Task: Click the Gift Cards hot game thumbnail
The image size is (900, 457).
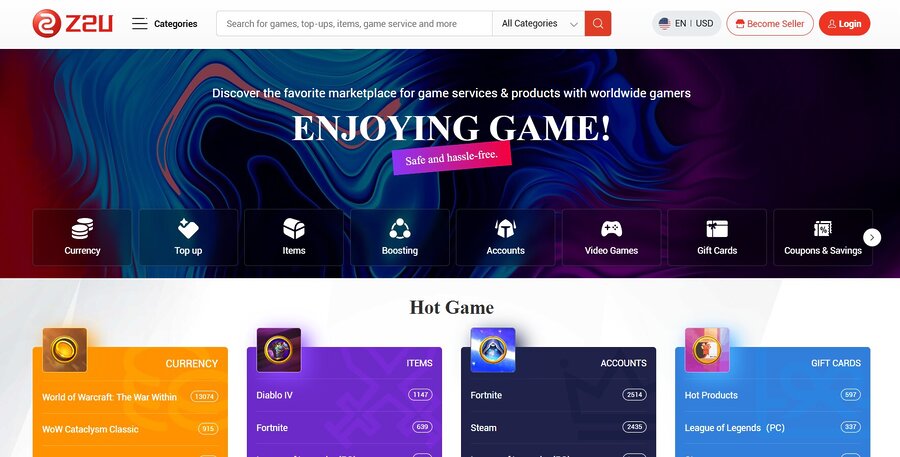Action: (x=707, y=350)
